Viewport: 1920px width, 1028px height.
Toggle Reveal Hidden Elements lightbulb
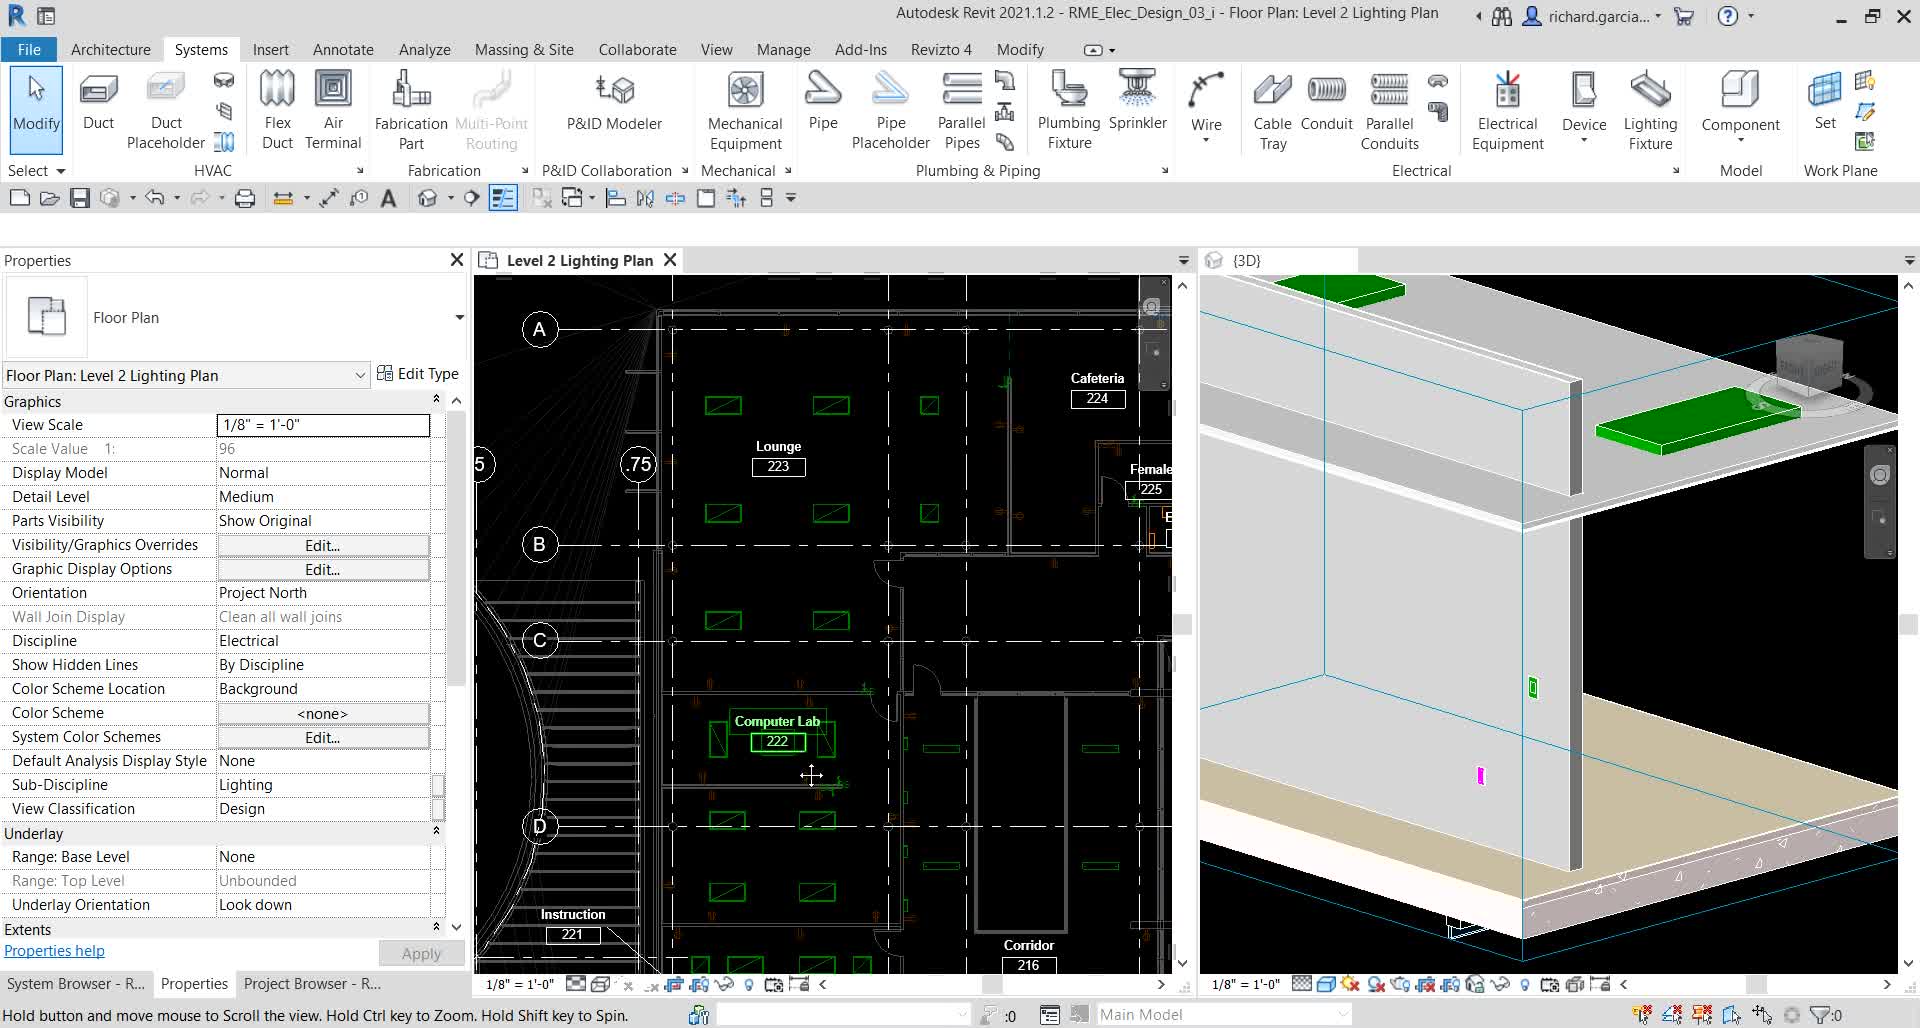pos(749,984)
